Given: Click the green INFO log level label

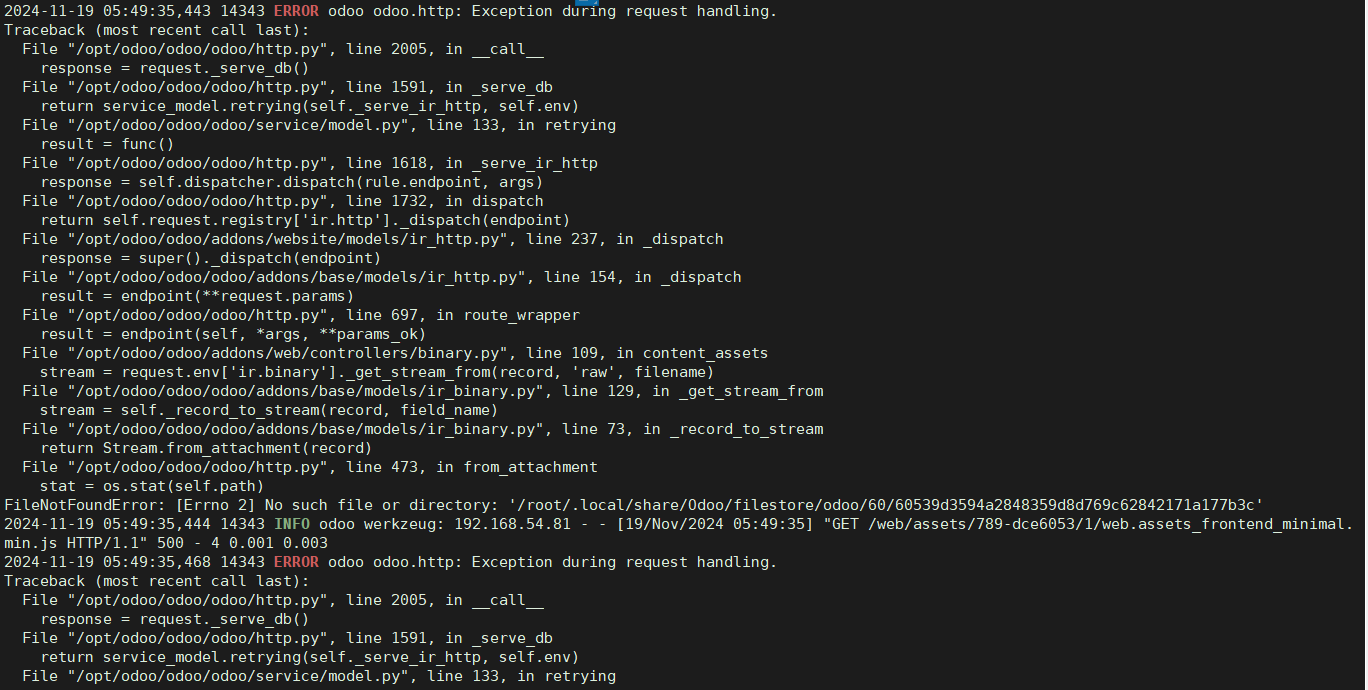Looking at the screenshot, I should 291,524.
